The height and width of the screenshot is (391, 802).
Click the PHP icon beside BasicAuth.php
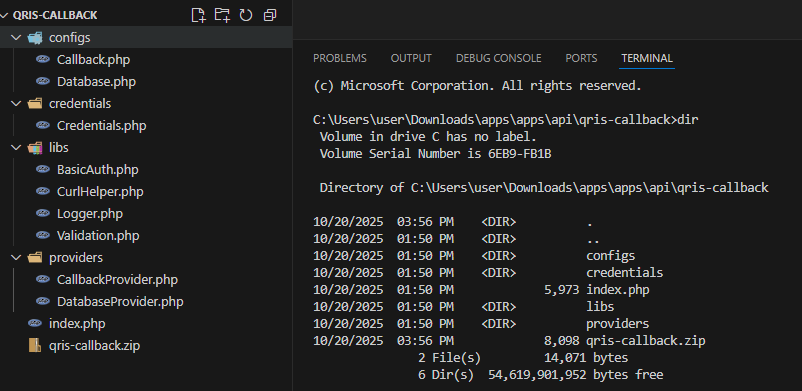[43, 169]
